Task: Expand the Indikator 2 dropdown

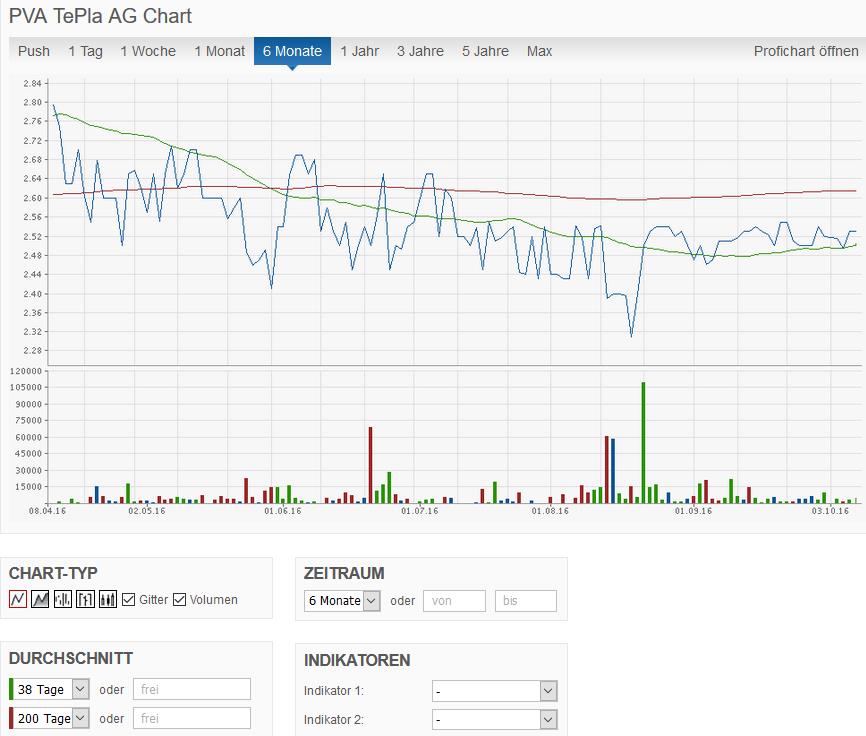Action: [494, 720]
